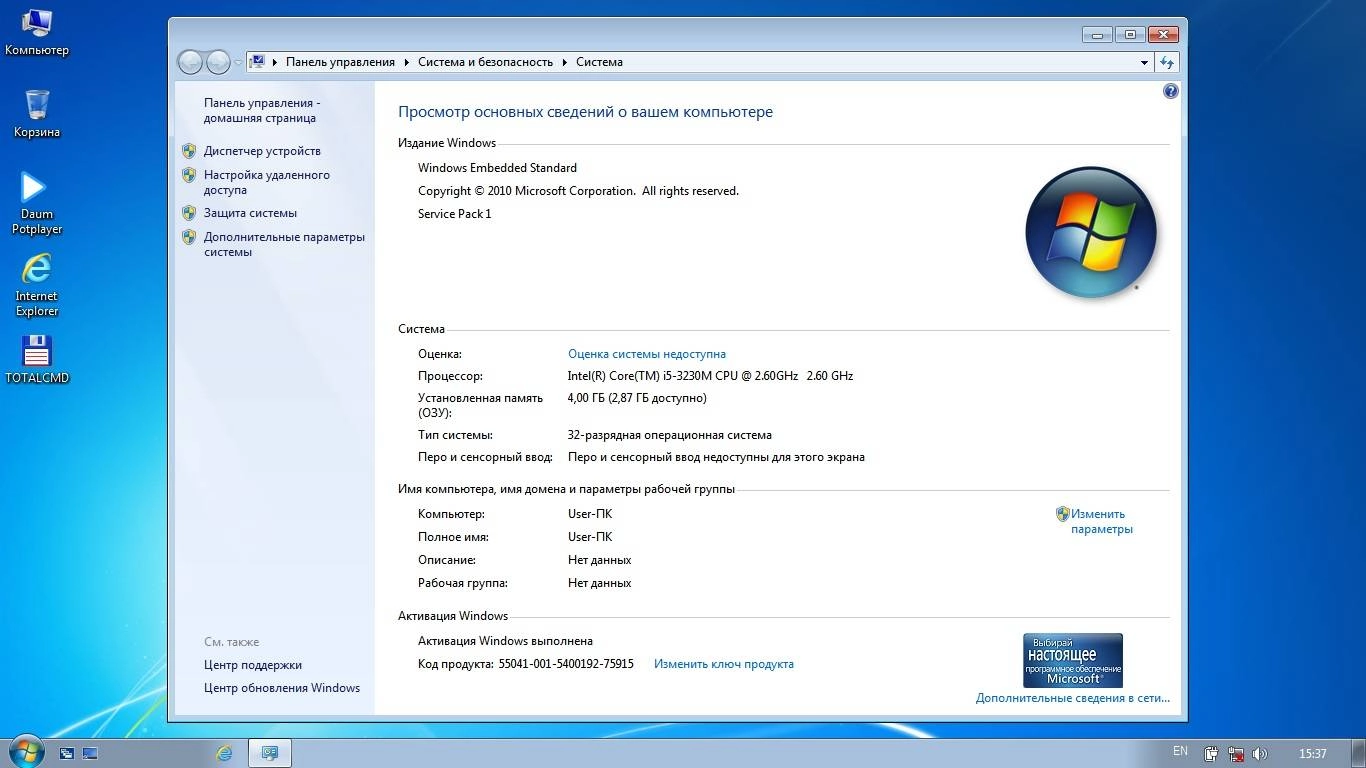1366x768 pixels.
Task: Open the Компьютер desktop icon
Action: (37, 32)
